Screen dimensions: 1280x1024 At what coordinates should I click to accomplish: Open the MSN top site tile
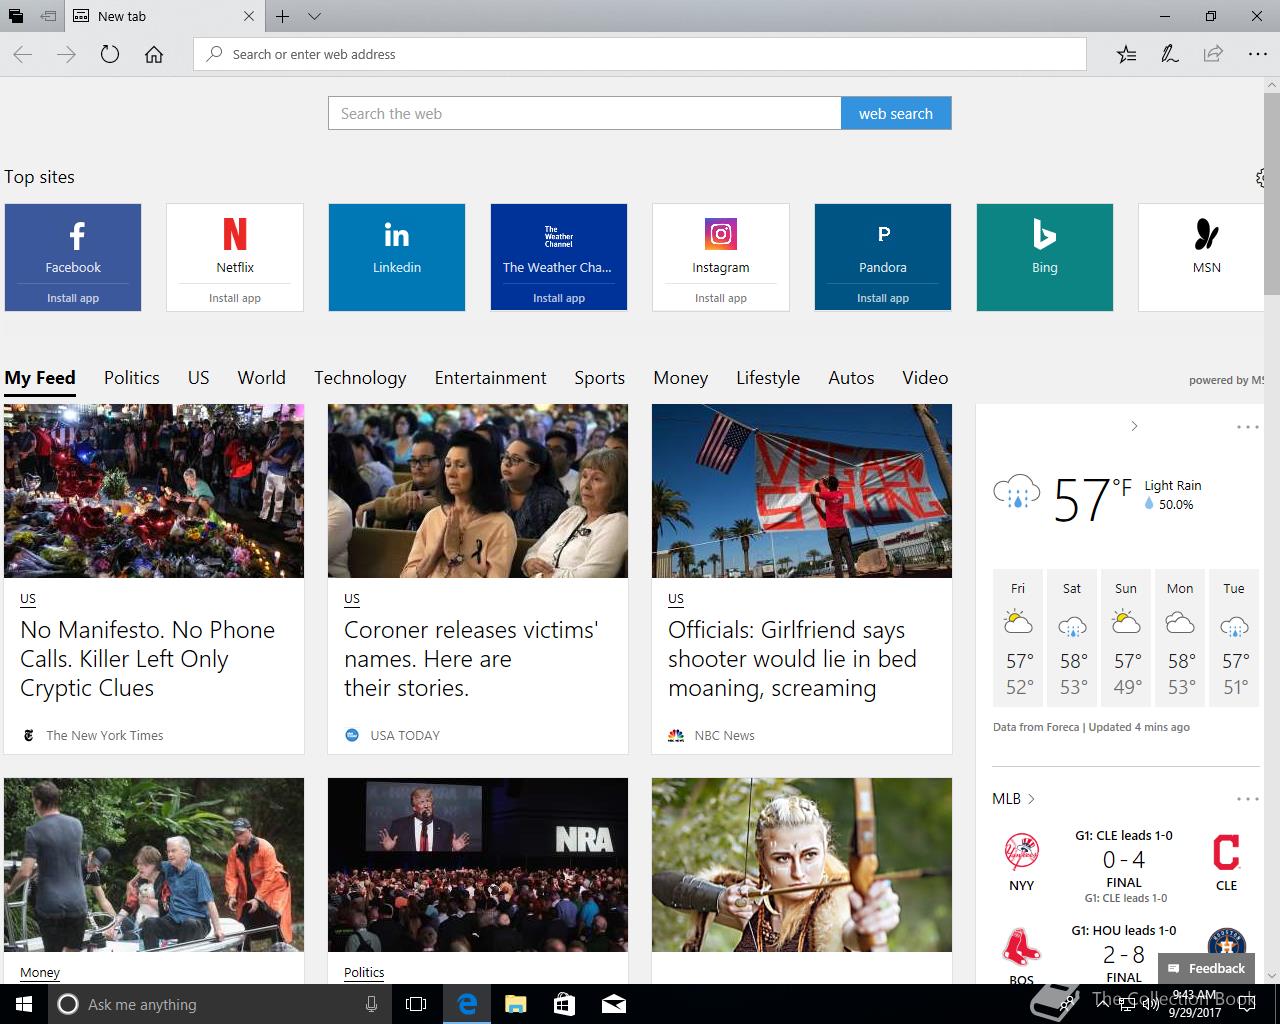[1201, 257]
